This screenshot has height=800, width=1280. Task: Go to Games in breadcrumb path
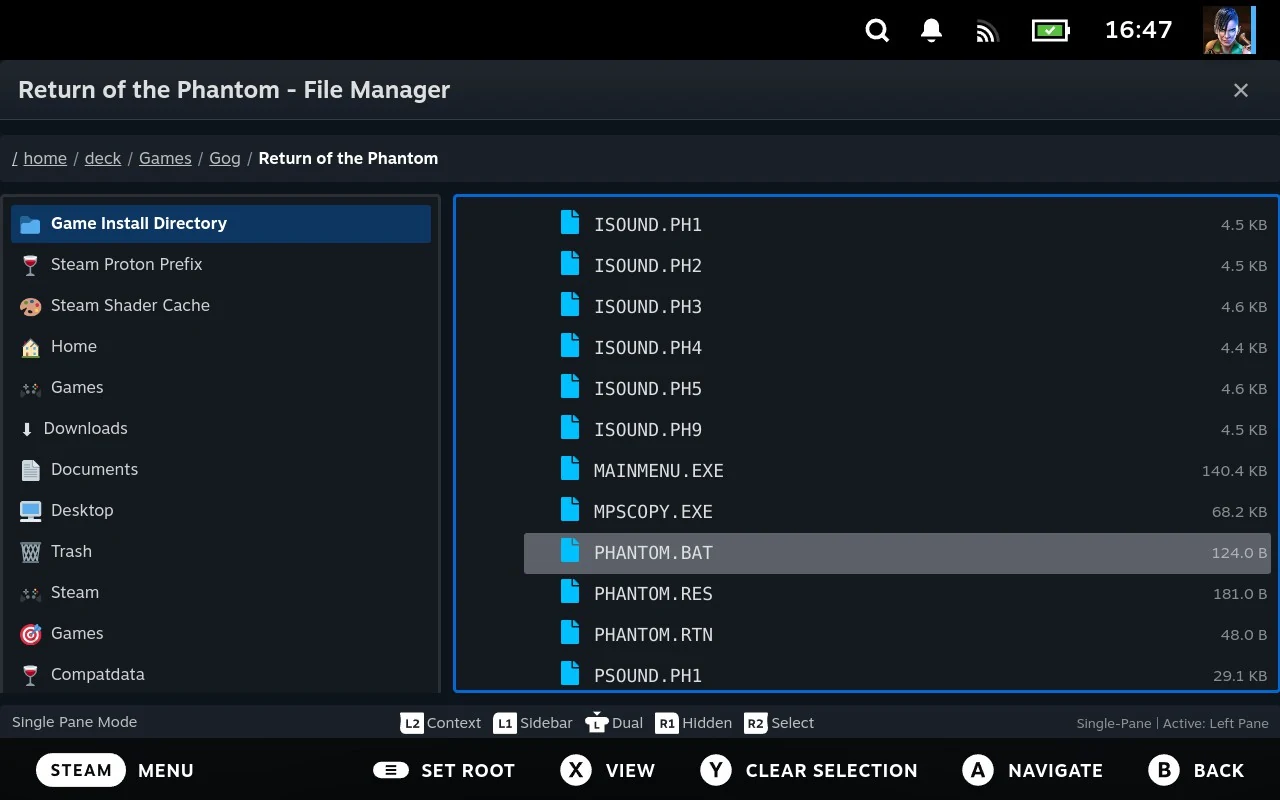point(165,158)
